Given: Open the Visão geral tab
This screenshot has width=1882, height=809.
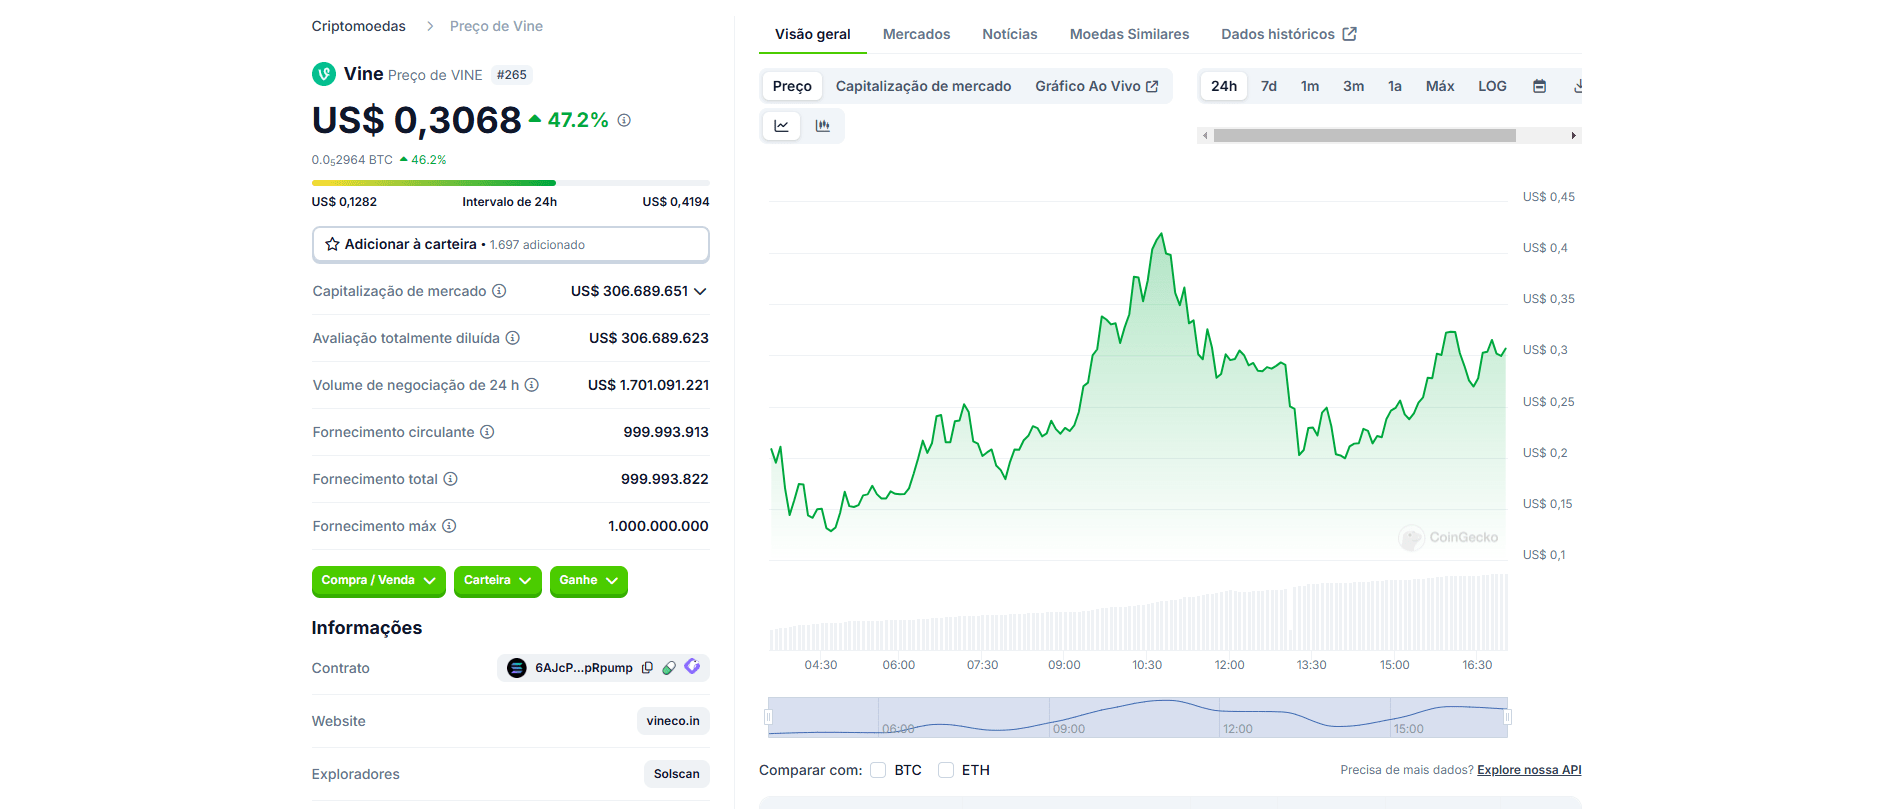Looking at the screenshot, I should tap(813, 34).
